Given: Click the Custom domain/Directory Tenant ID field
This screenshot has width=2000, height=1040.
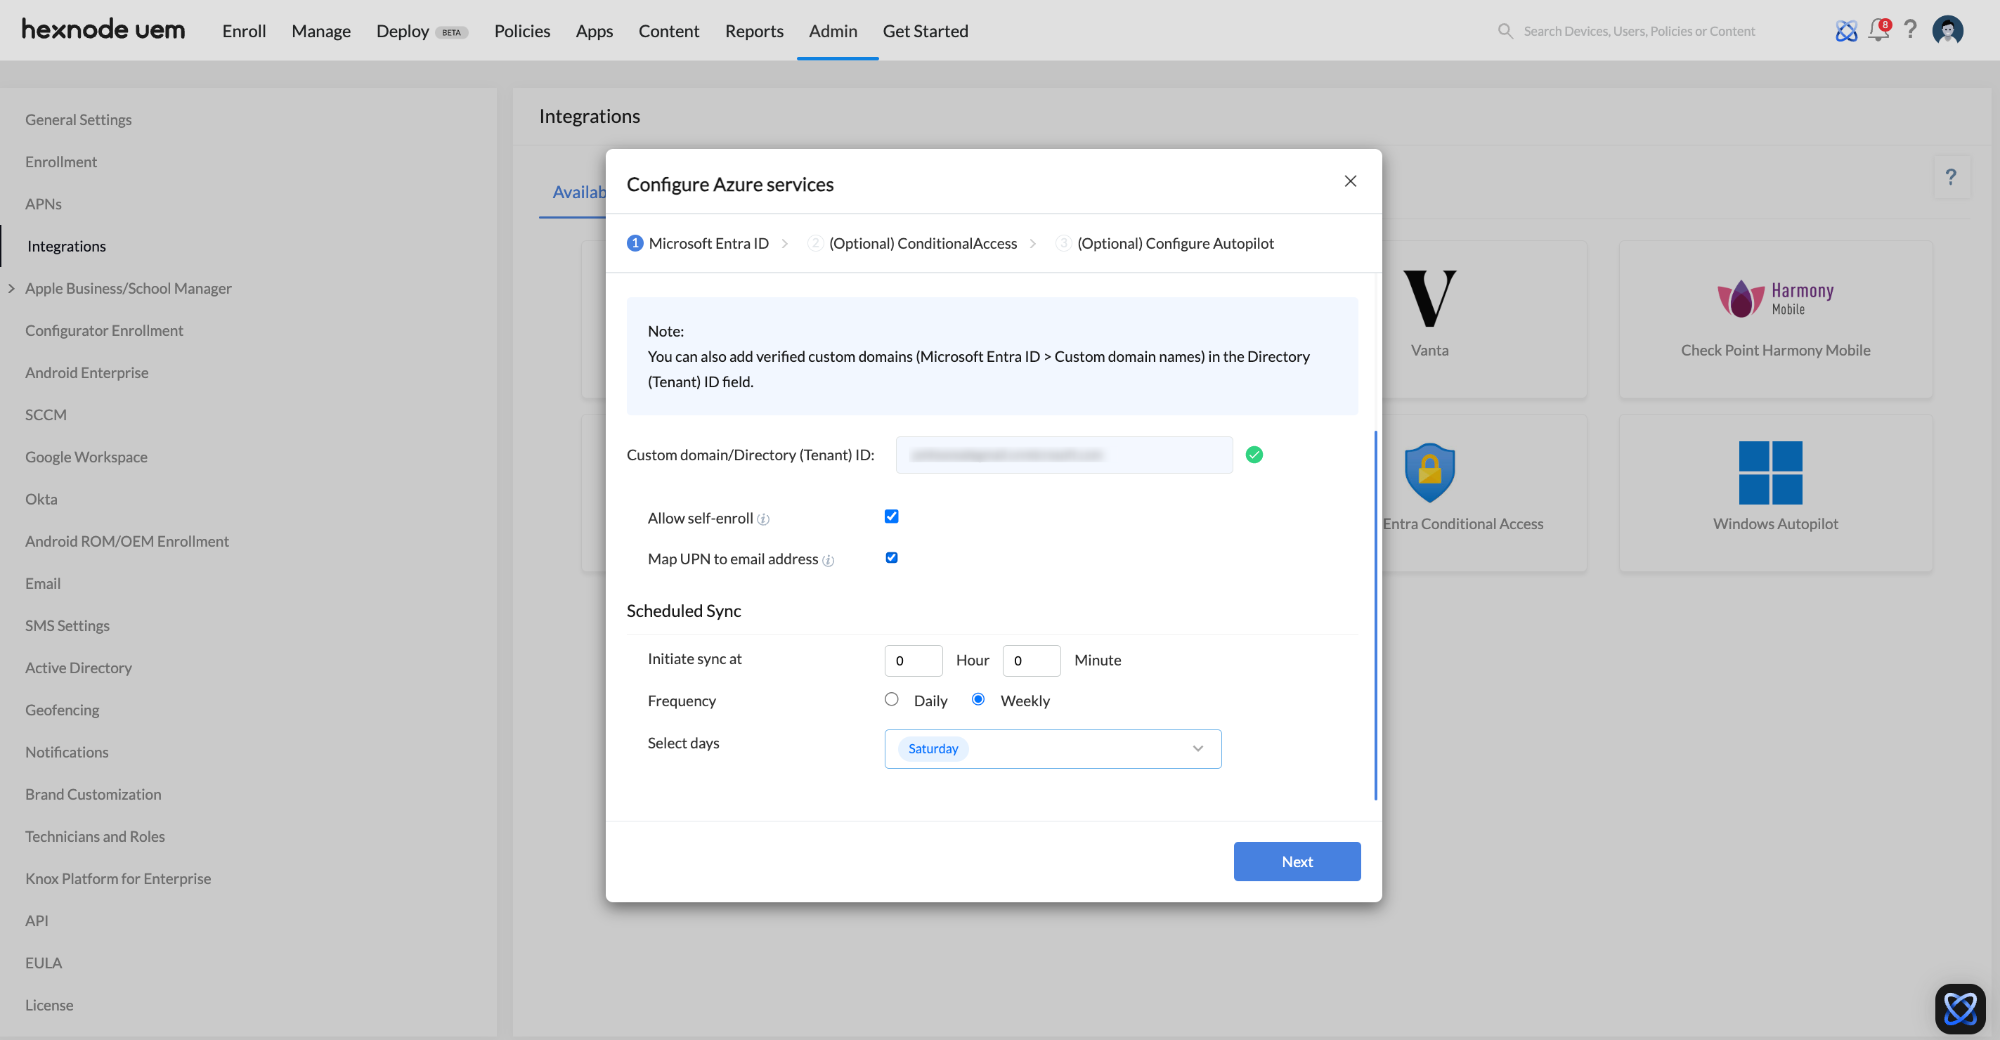Looking at the screenshot, I should 1064,455.
